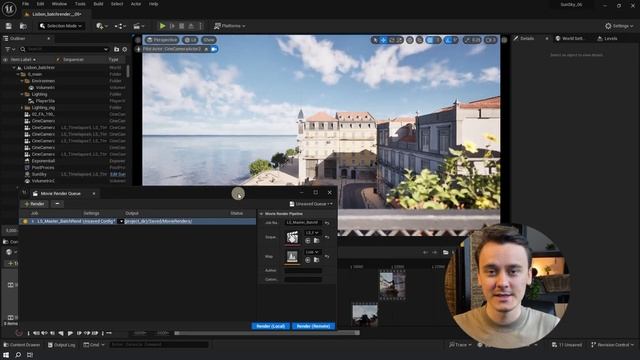This screenshot has width=640, height=360.
Task: Start rendering with Render (Local)
Action: click(x=271, y=326)
